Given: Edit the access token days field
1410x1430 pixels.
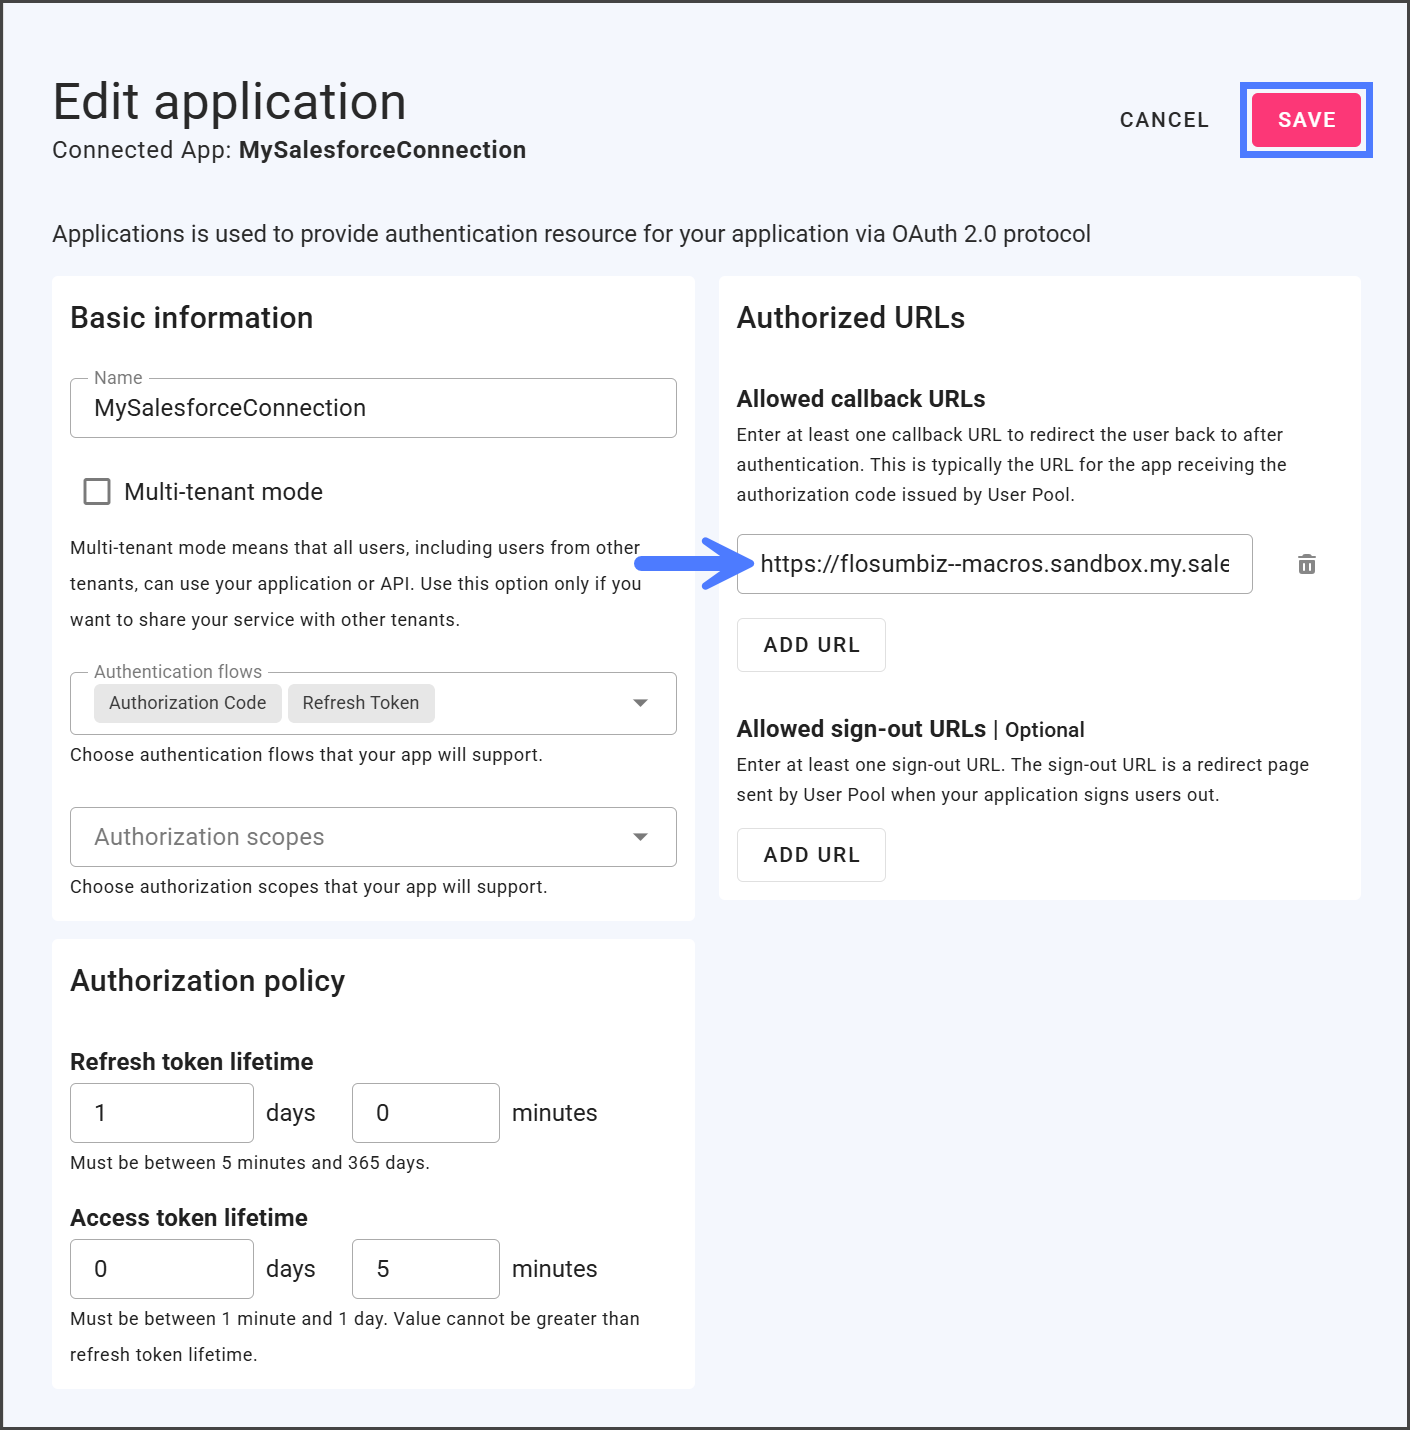Looking at the screenshot, I should [162, 1269].
